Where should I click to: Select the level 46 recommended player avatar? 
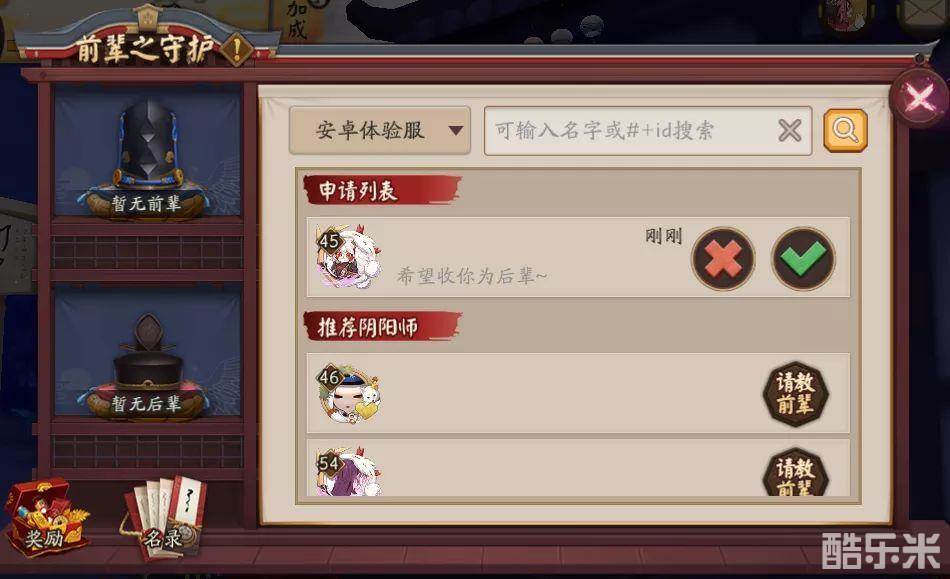pyautogui.click(x=348, y=393)
